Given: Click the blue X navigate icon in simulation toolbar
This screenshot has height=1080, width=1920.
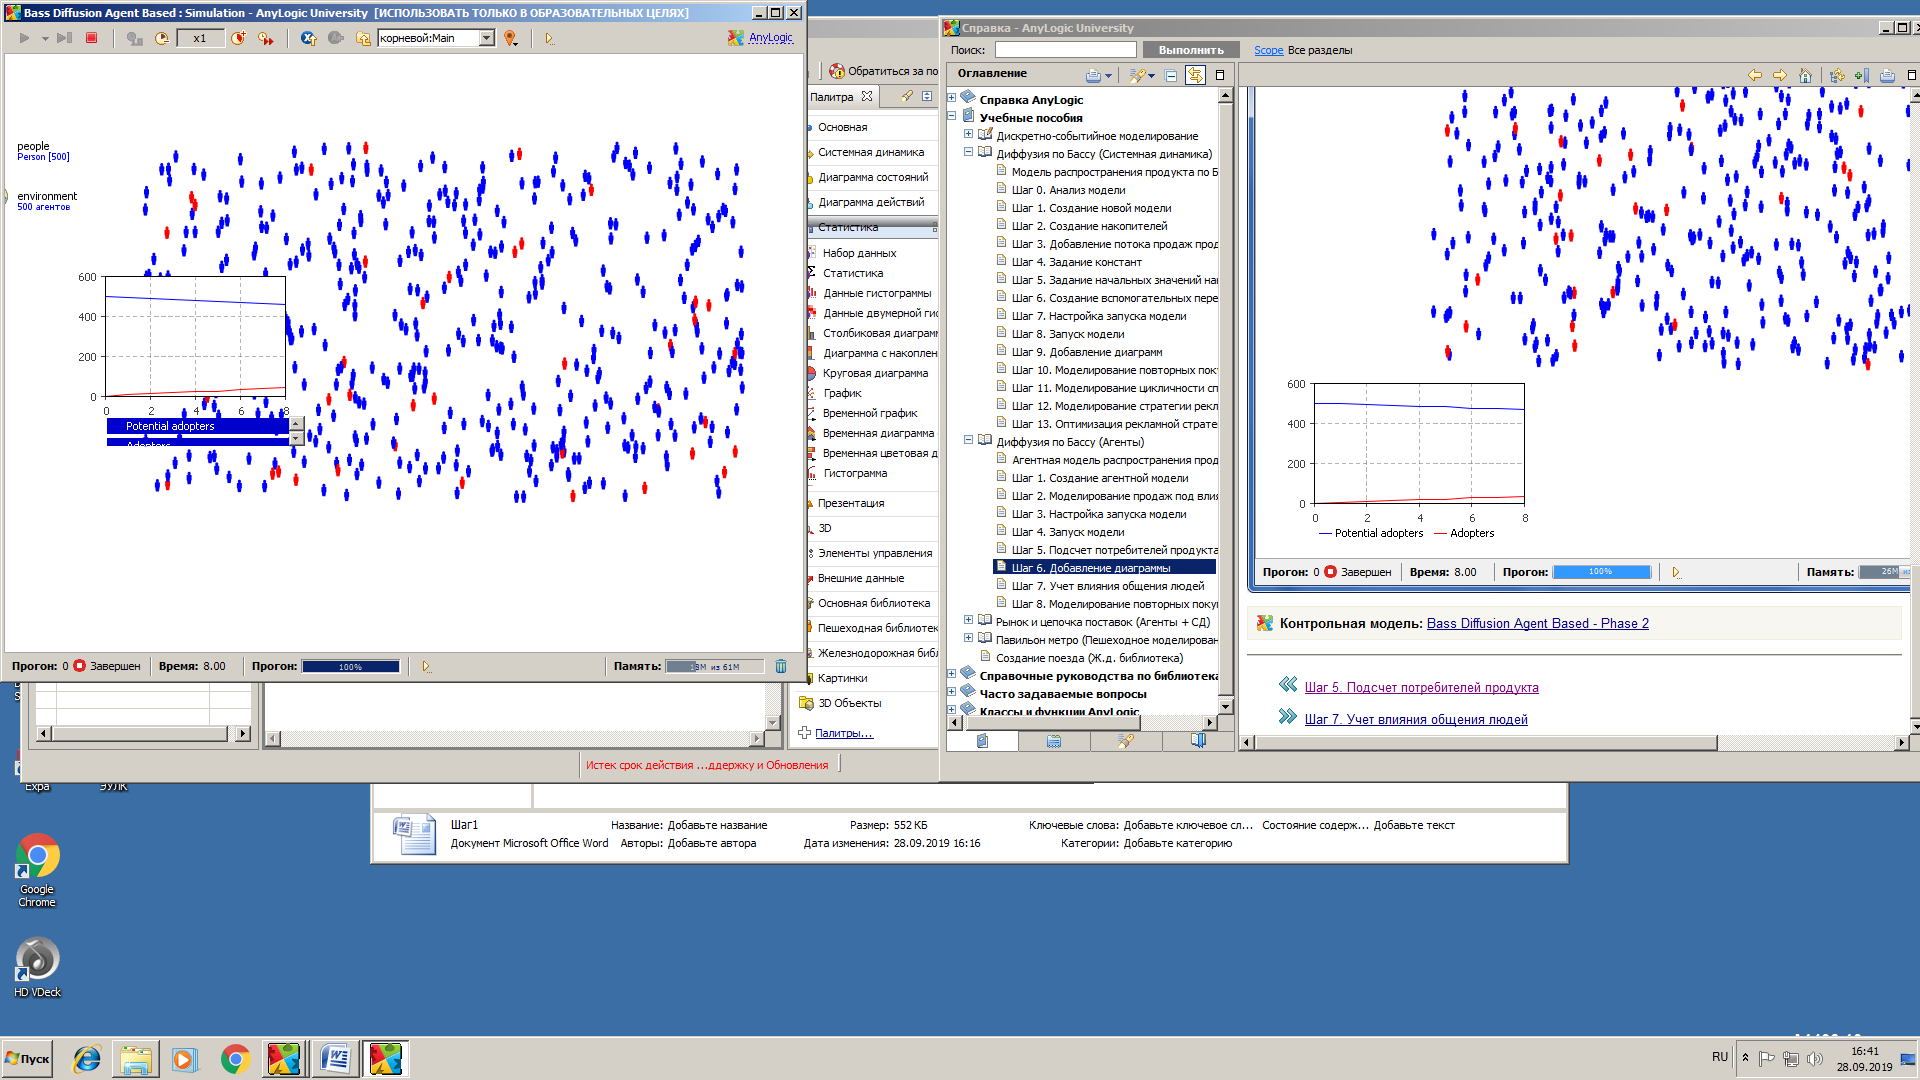Looking at the screenshot, I should tap(308, 38).
